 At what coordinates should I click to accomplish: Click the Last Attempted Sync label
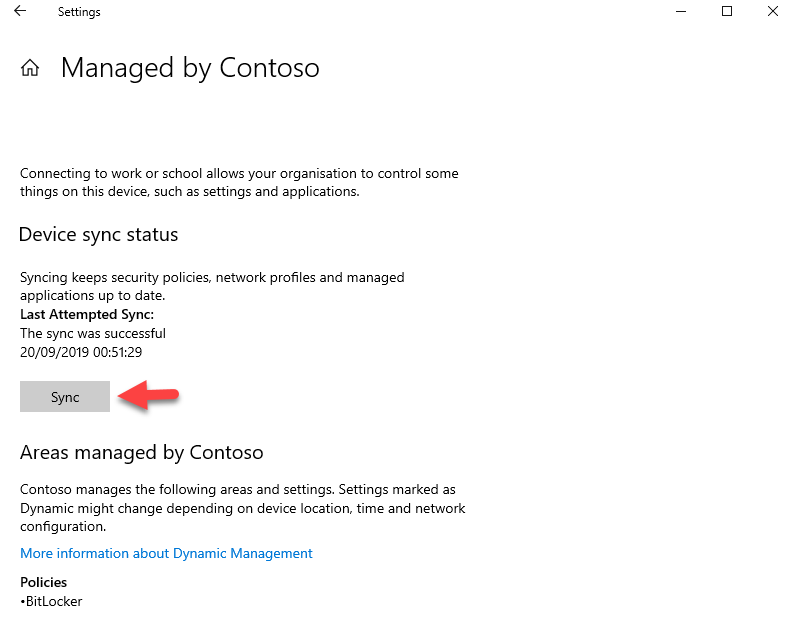click(87, 315)
